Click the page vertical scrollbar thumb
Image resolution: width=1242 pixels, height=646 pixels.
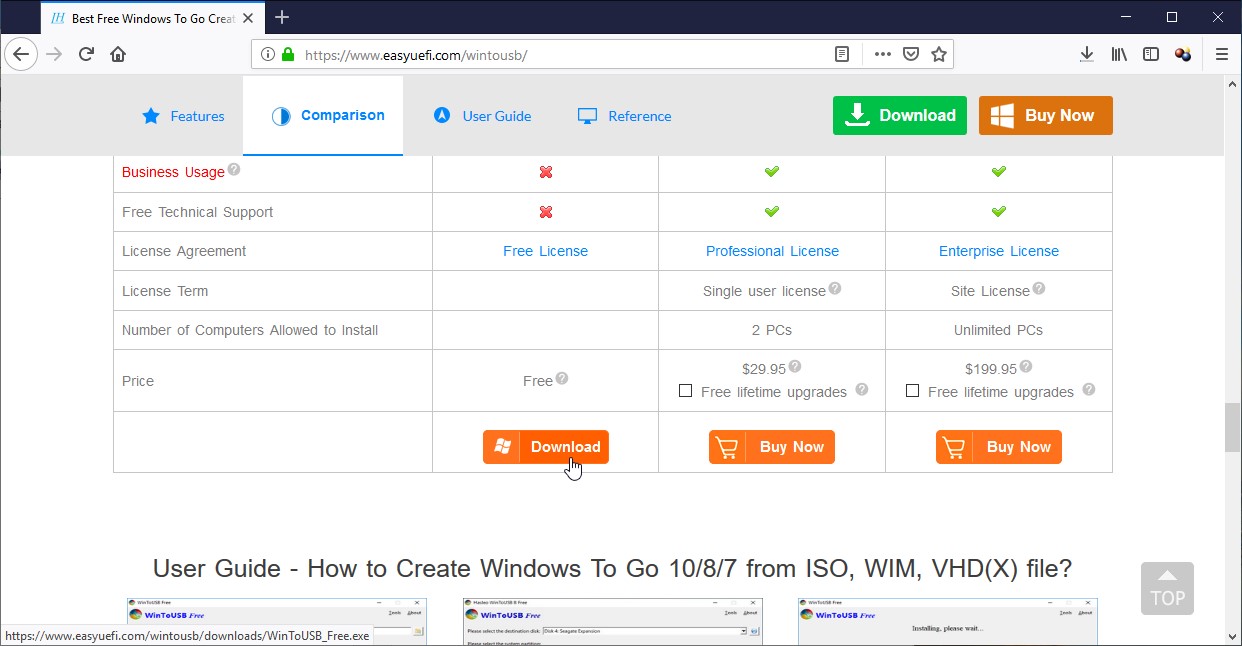coord(1232,428)
